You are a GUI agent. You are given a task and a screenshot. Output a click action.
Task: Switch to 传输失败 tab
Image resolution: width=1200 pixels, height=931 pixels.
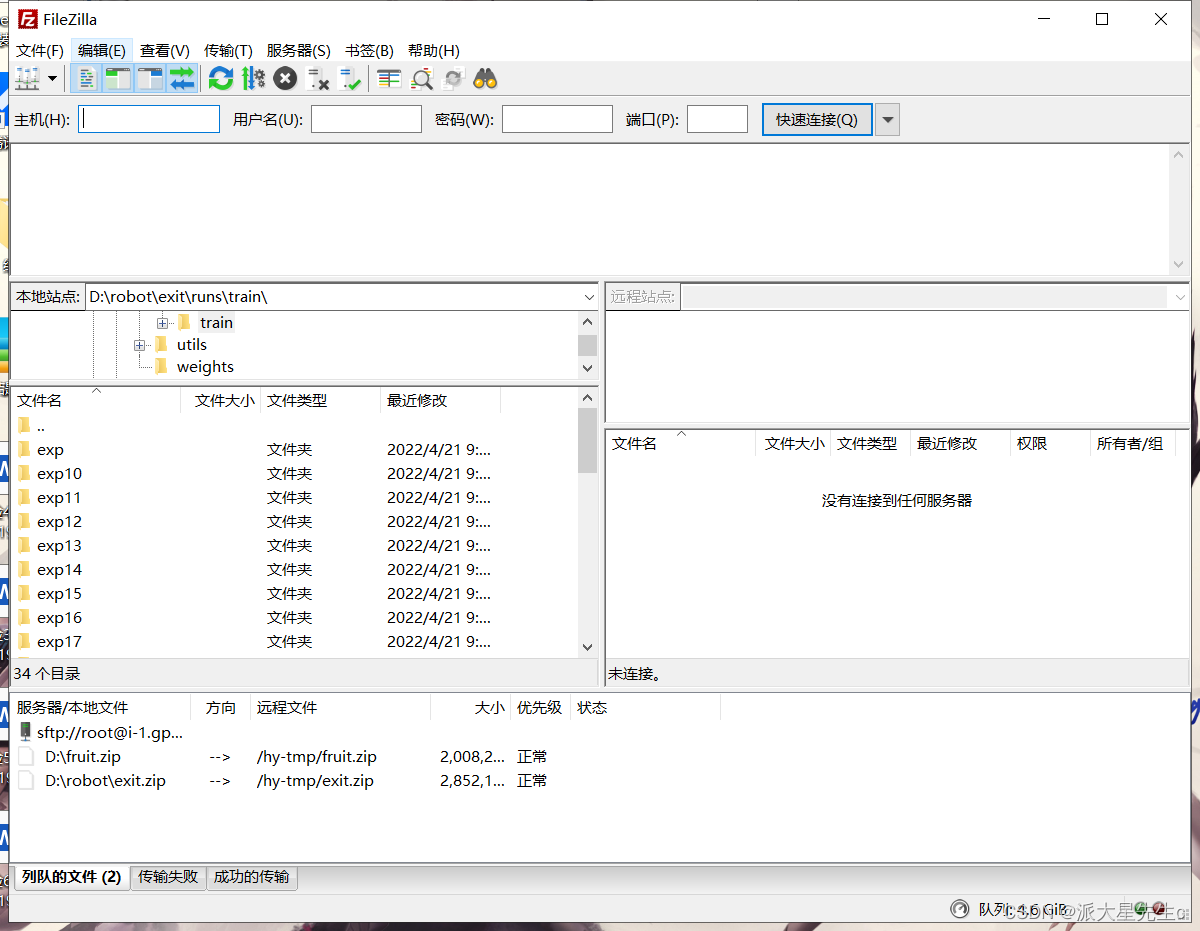tap(168, 877)
